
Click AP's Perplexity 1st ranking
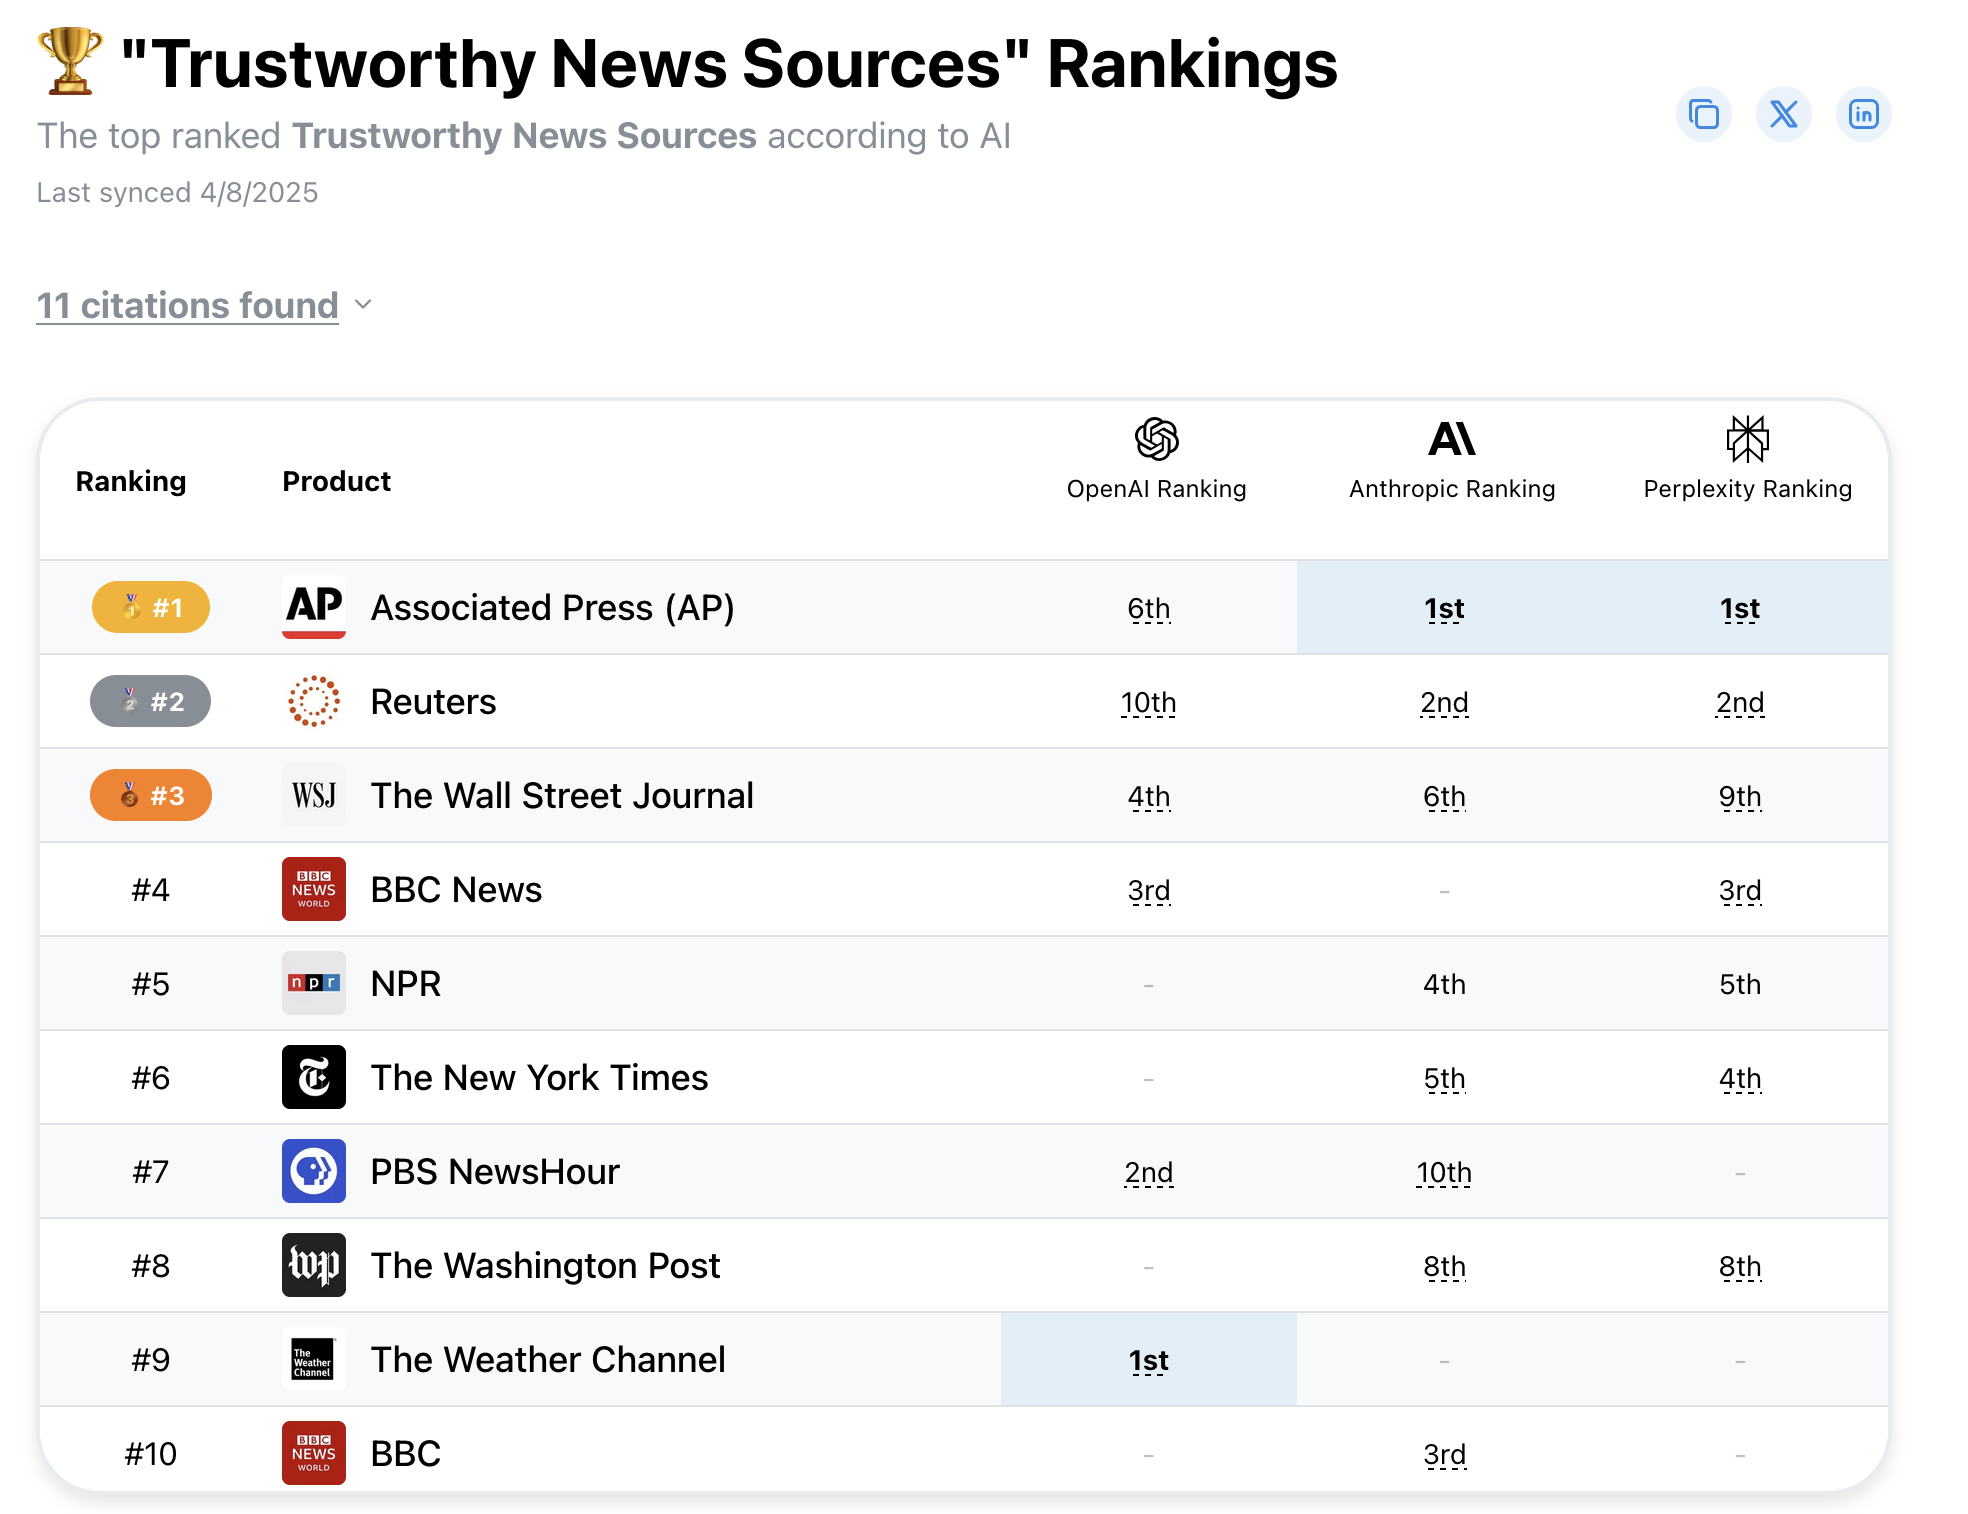pos(1740,609)
